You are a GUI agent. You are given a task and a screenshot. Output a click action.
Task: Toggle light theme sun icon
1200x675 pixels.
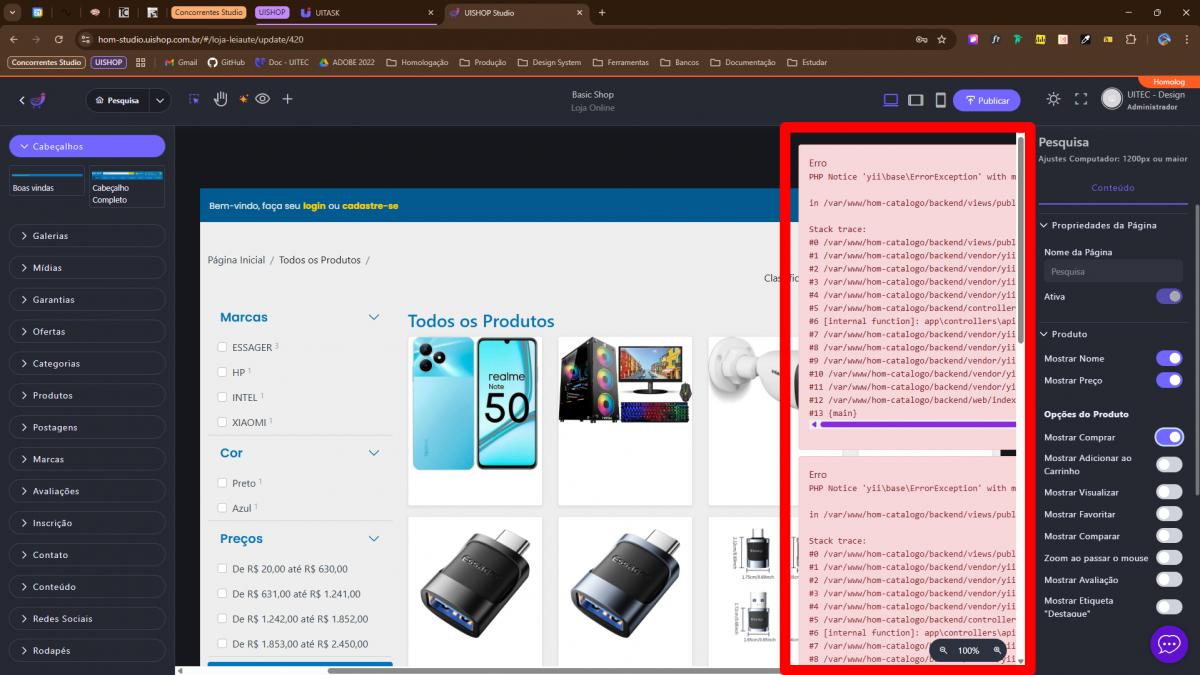1053,99
